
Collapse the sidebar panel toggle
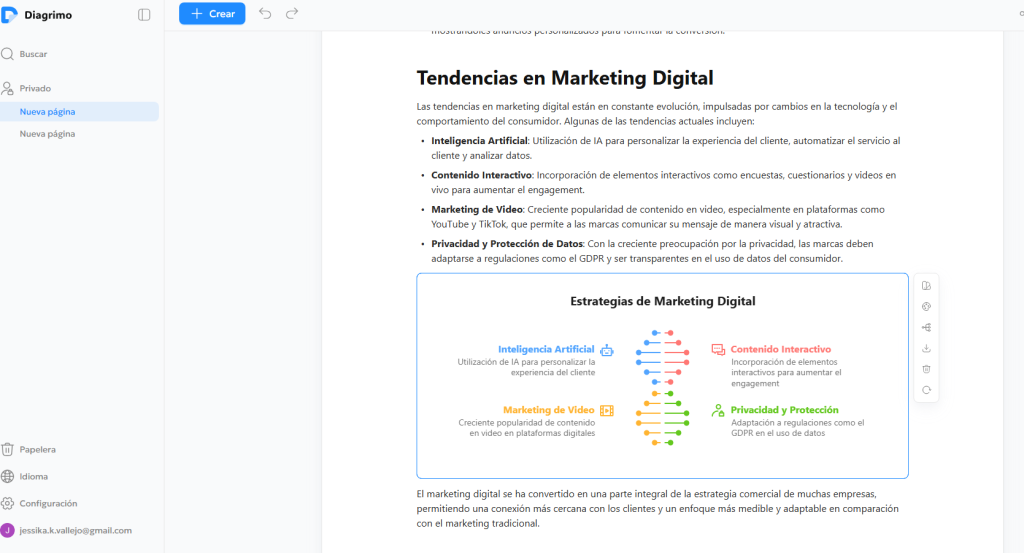[x=144, y=15]
